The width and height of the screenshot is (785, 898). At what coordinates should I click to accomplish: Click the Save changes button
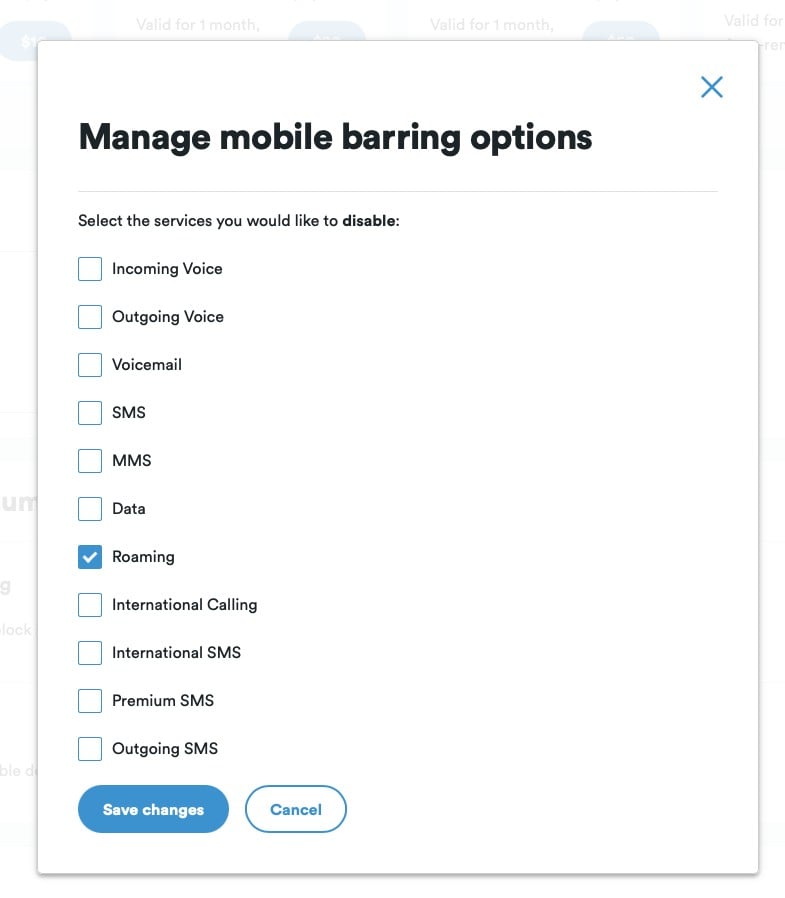coord(153,809)
